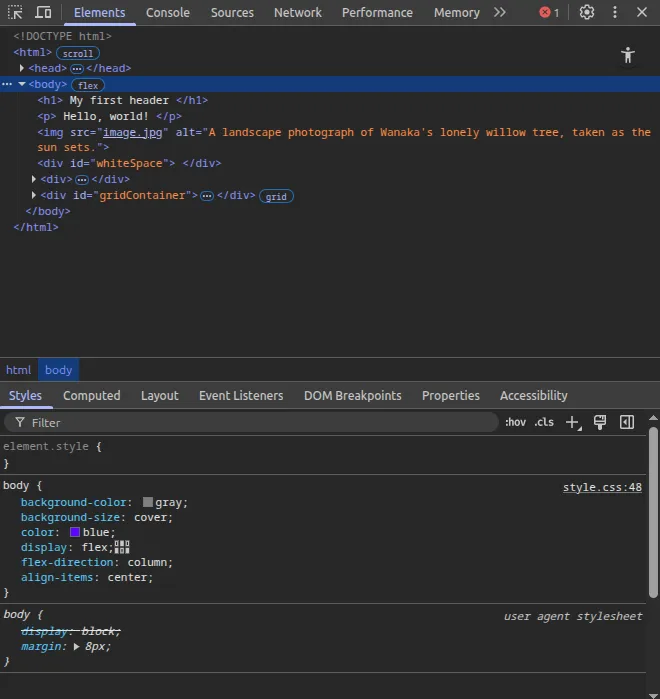Screen dimensions: 660x699
Task: Click the gridContainer ellipsis badge
Action: click(207, 196)
